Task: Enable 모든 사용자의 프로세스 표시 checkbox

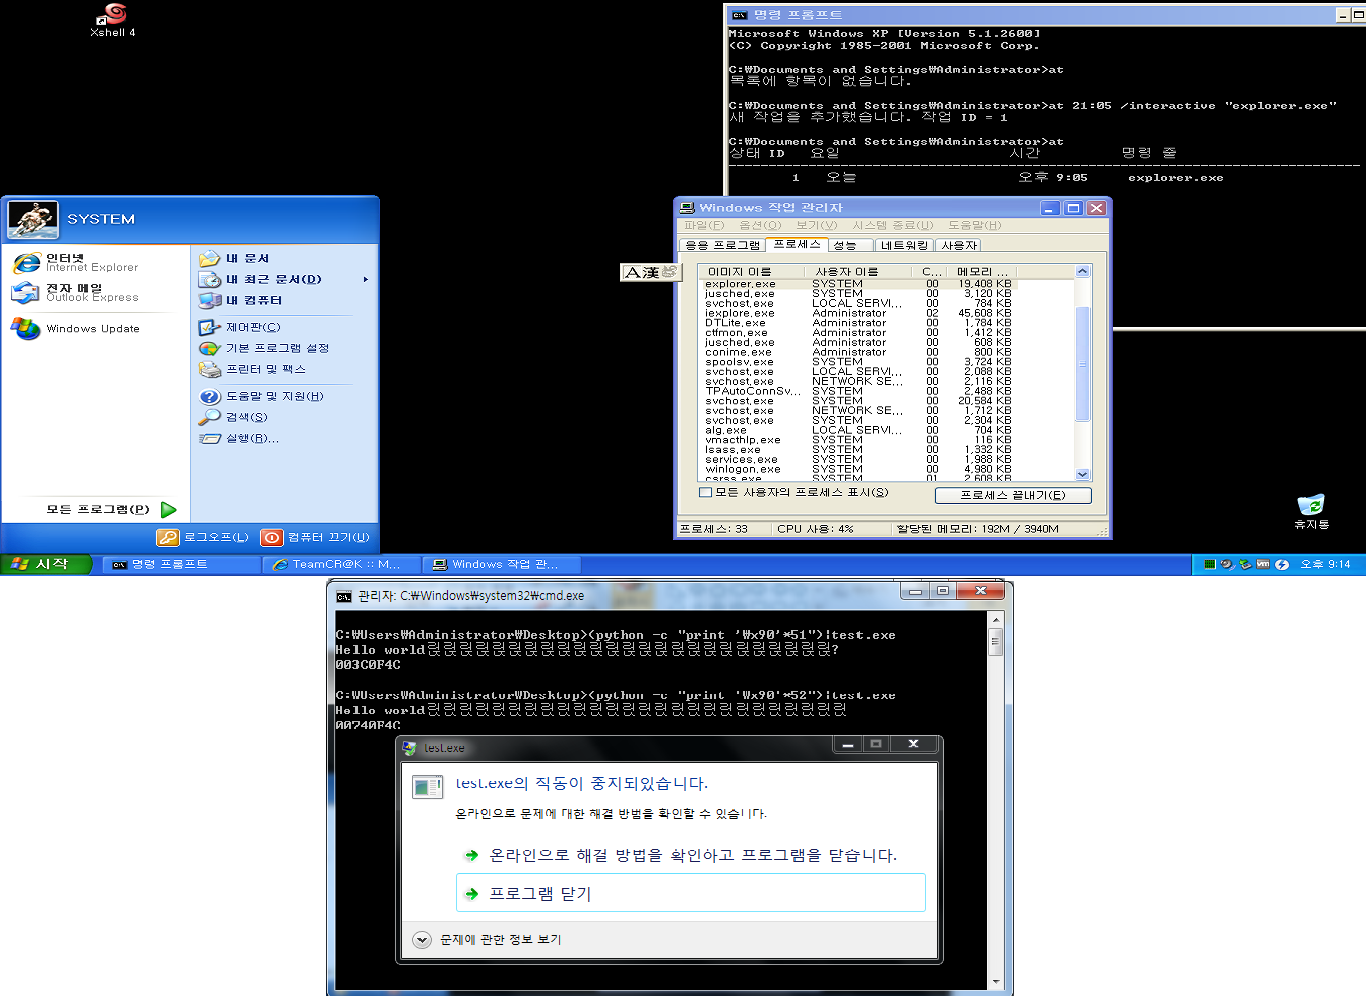Action: coord(706,493)
